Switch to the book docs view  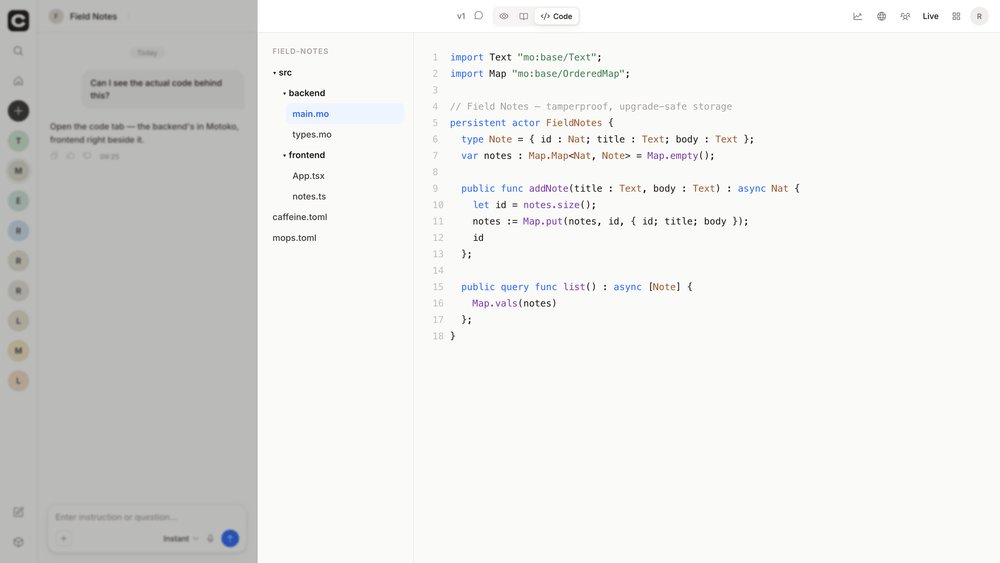pos(524,16)
